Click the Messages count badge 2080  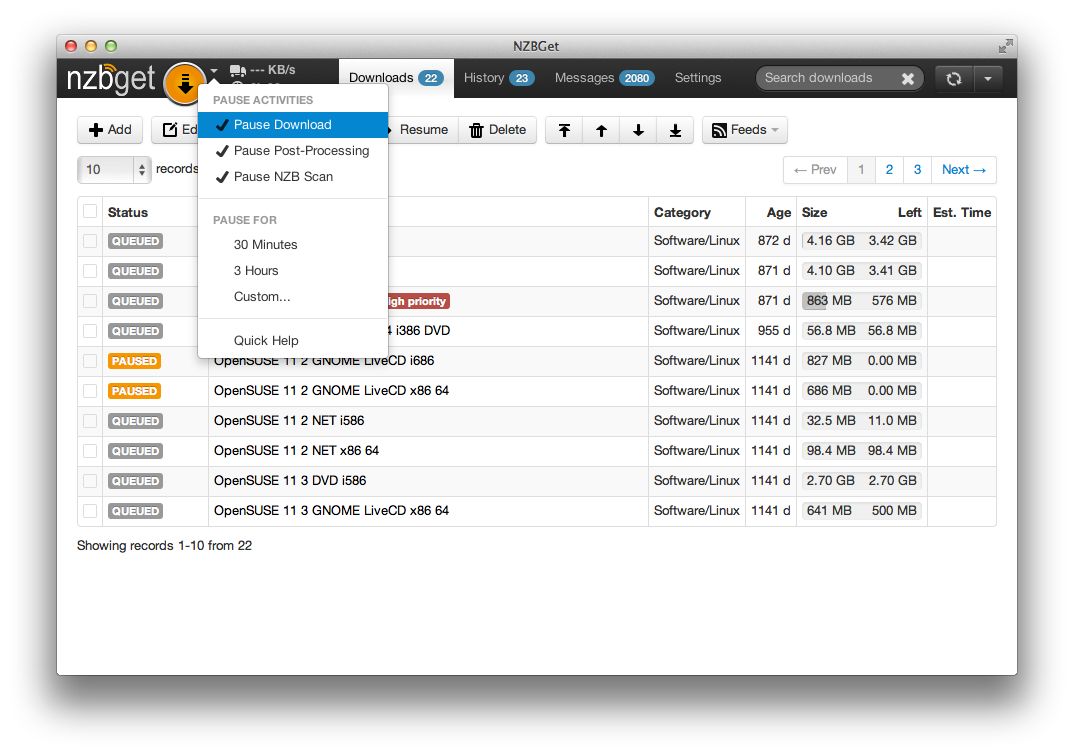coord(636,78)
